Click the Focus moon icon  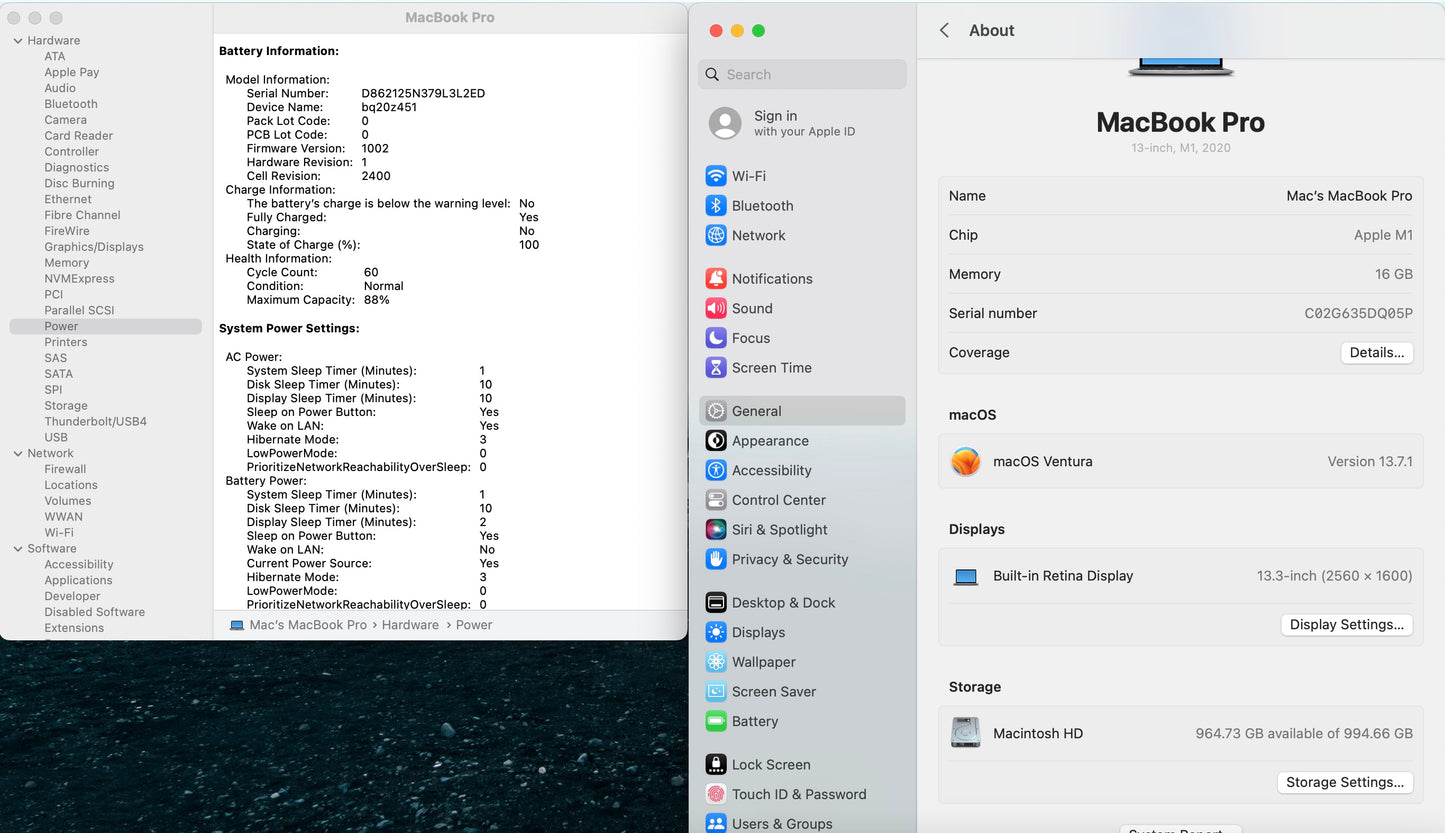pos(716,338)
